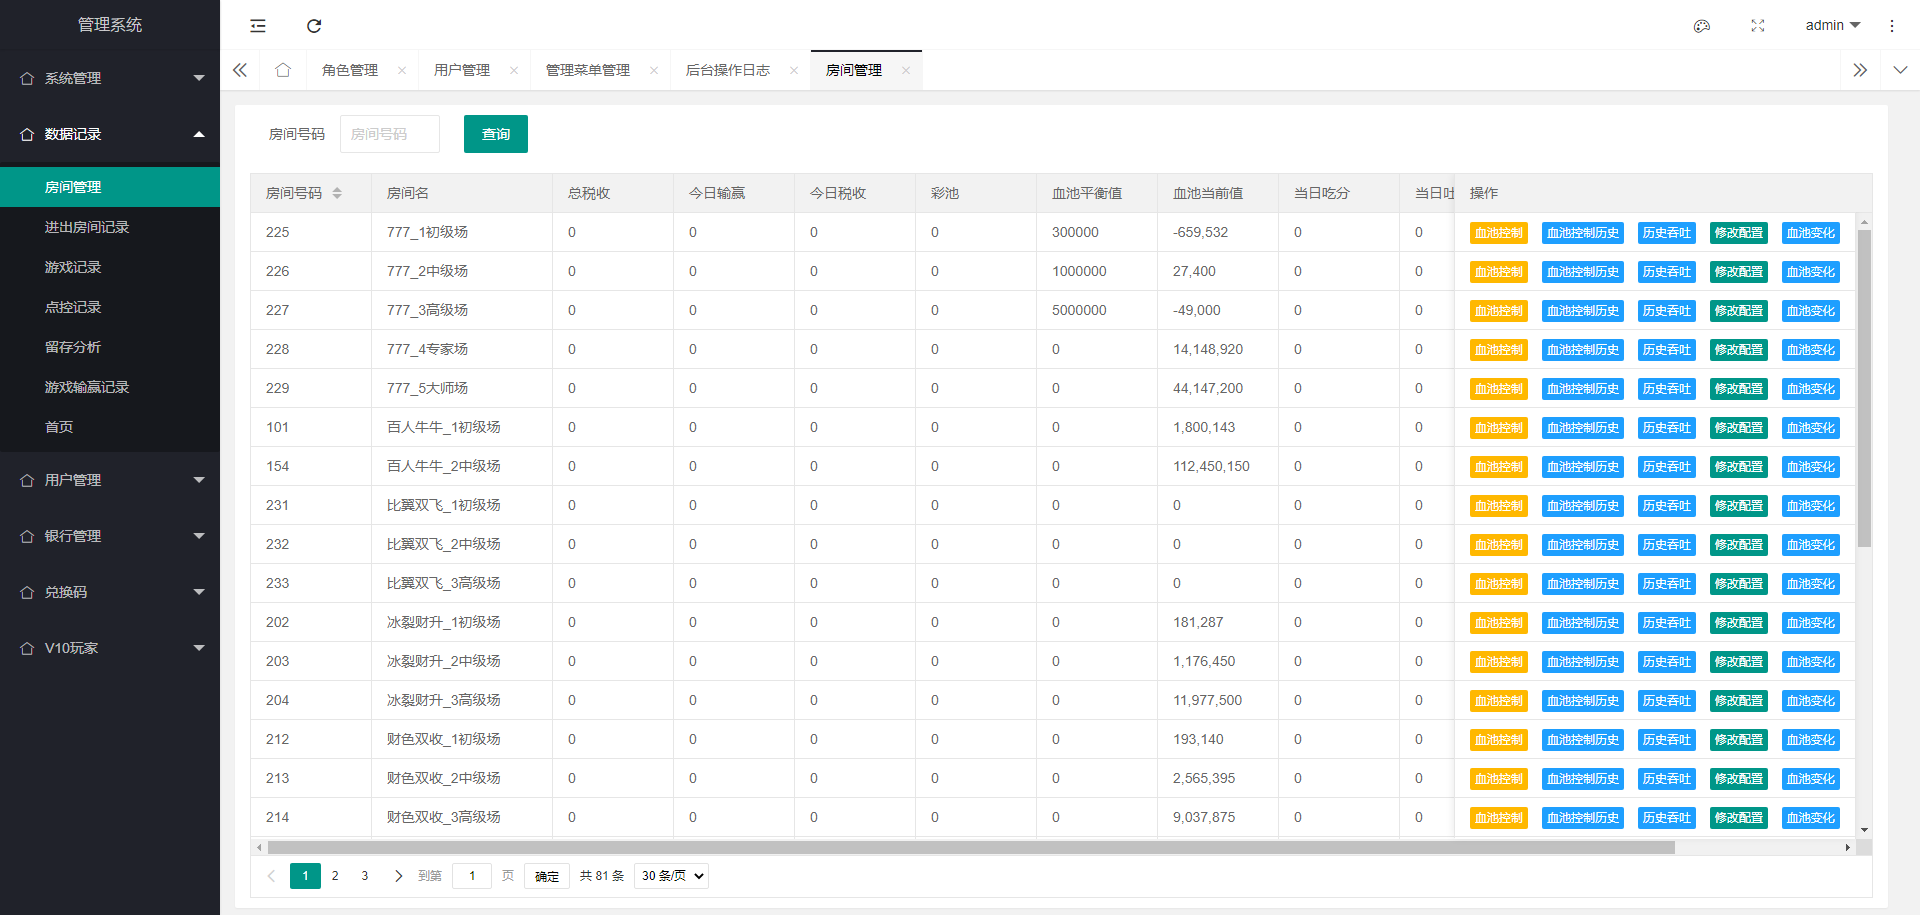Expand the 银行管理 sidebar section
Screen dimensions: 1920x915
point(110,536)
